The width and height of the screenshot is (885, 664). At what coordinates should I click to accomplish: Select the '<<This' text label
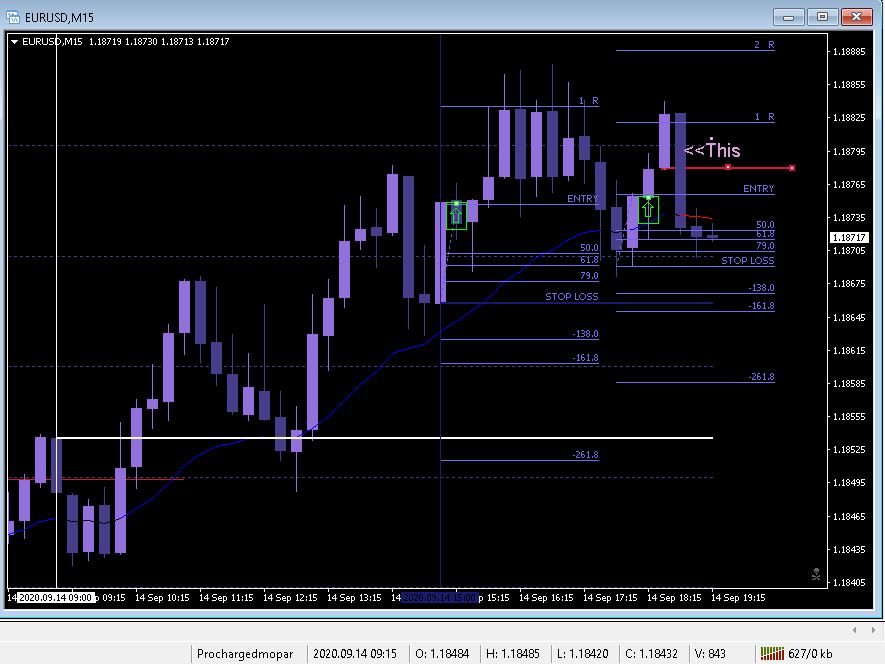point(712,150)
